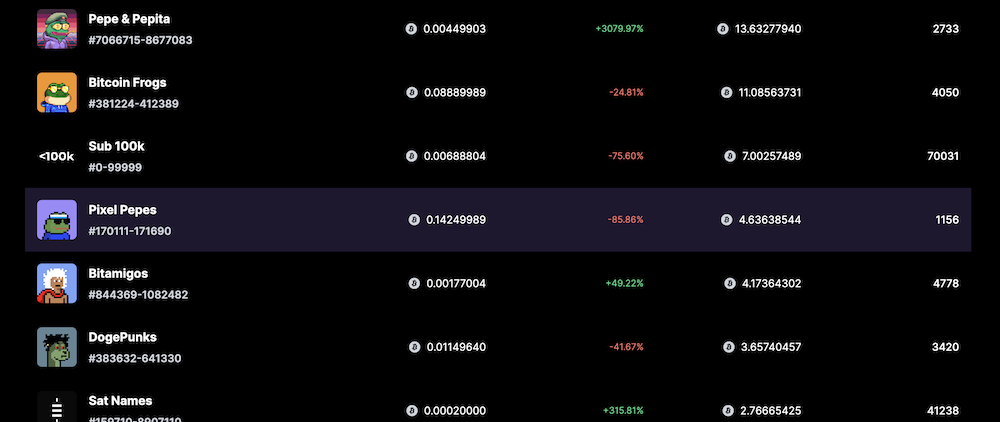Click the Sub 100k collection icon

[57, 156]
